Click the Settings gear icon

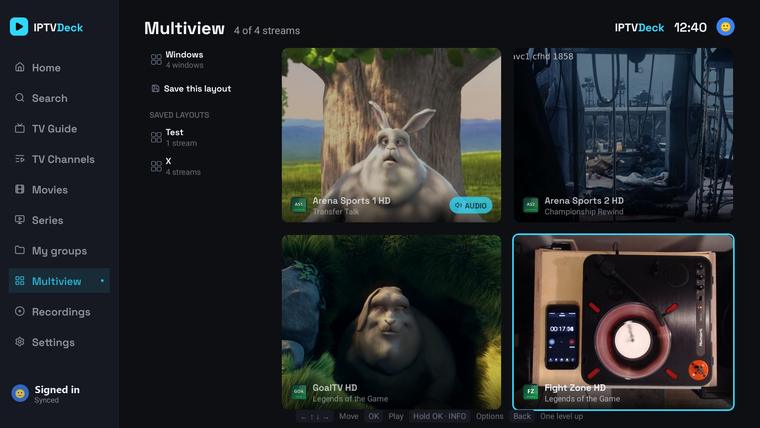(x=20, y=342)
